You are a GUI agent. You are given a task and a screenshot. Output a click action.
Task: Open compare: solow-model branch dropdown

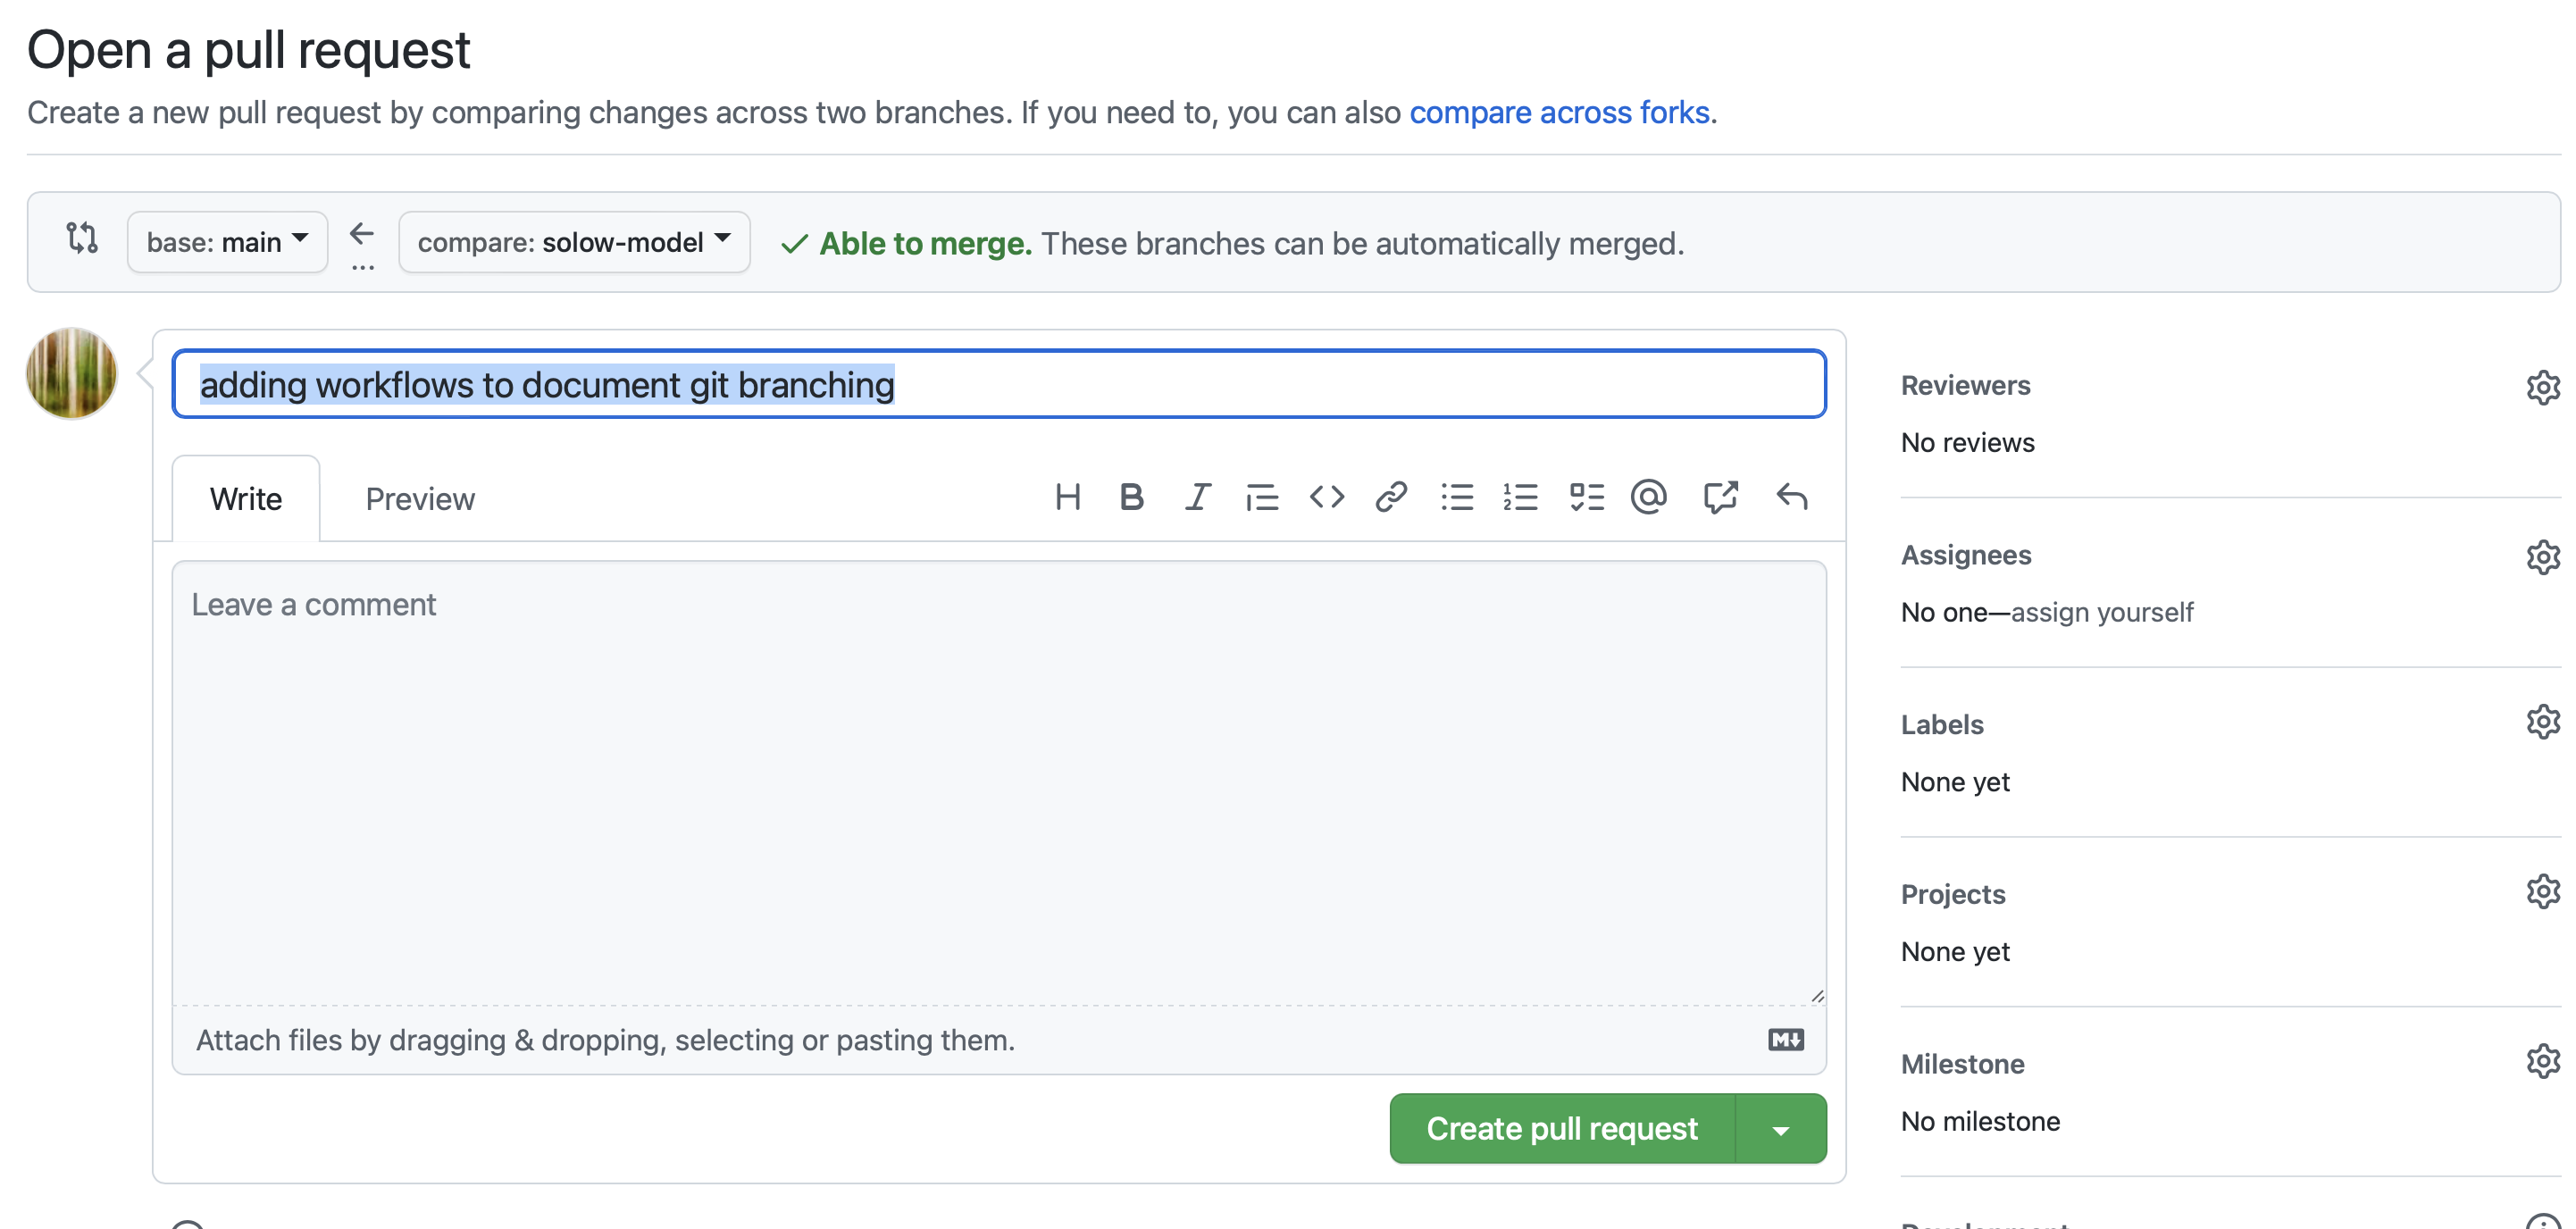[574, 242]
